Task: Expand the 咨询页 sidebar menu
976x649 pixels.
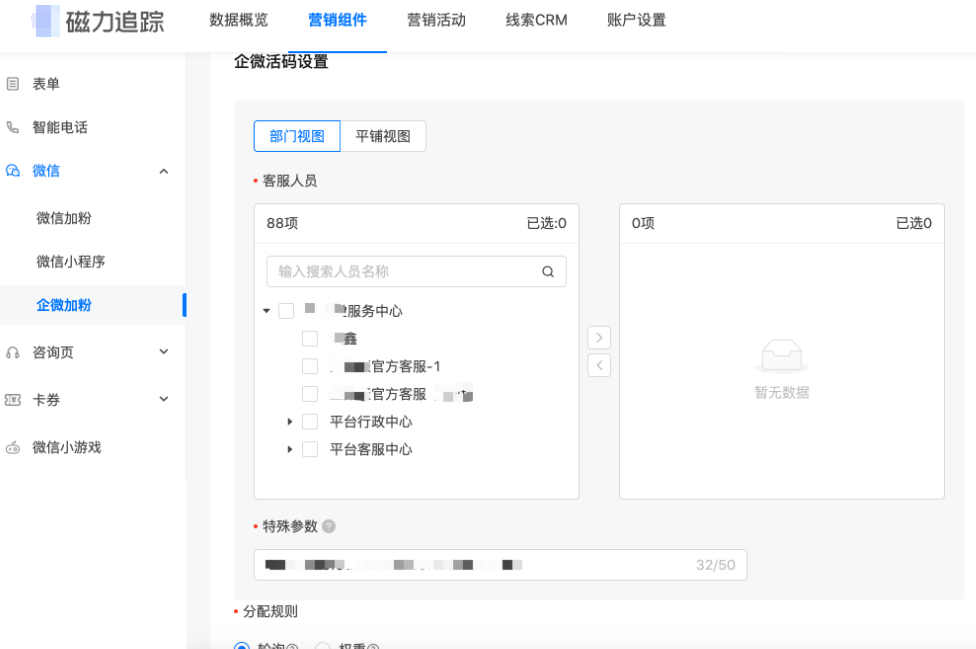Action: click(163, 352)
